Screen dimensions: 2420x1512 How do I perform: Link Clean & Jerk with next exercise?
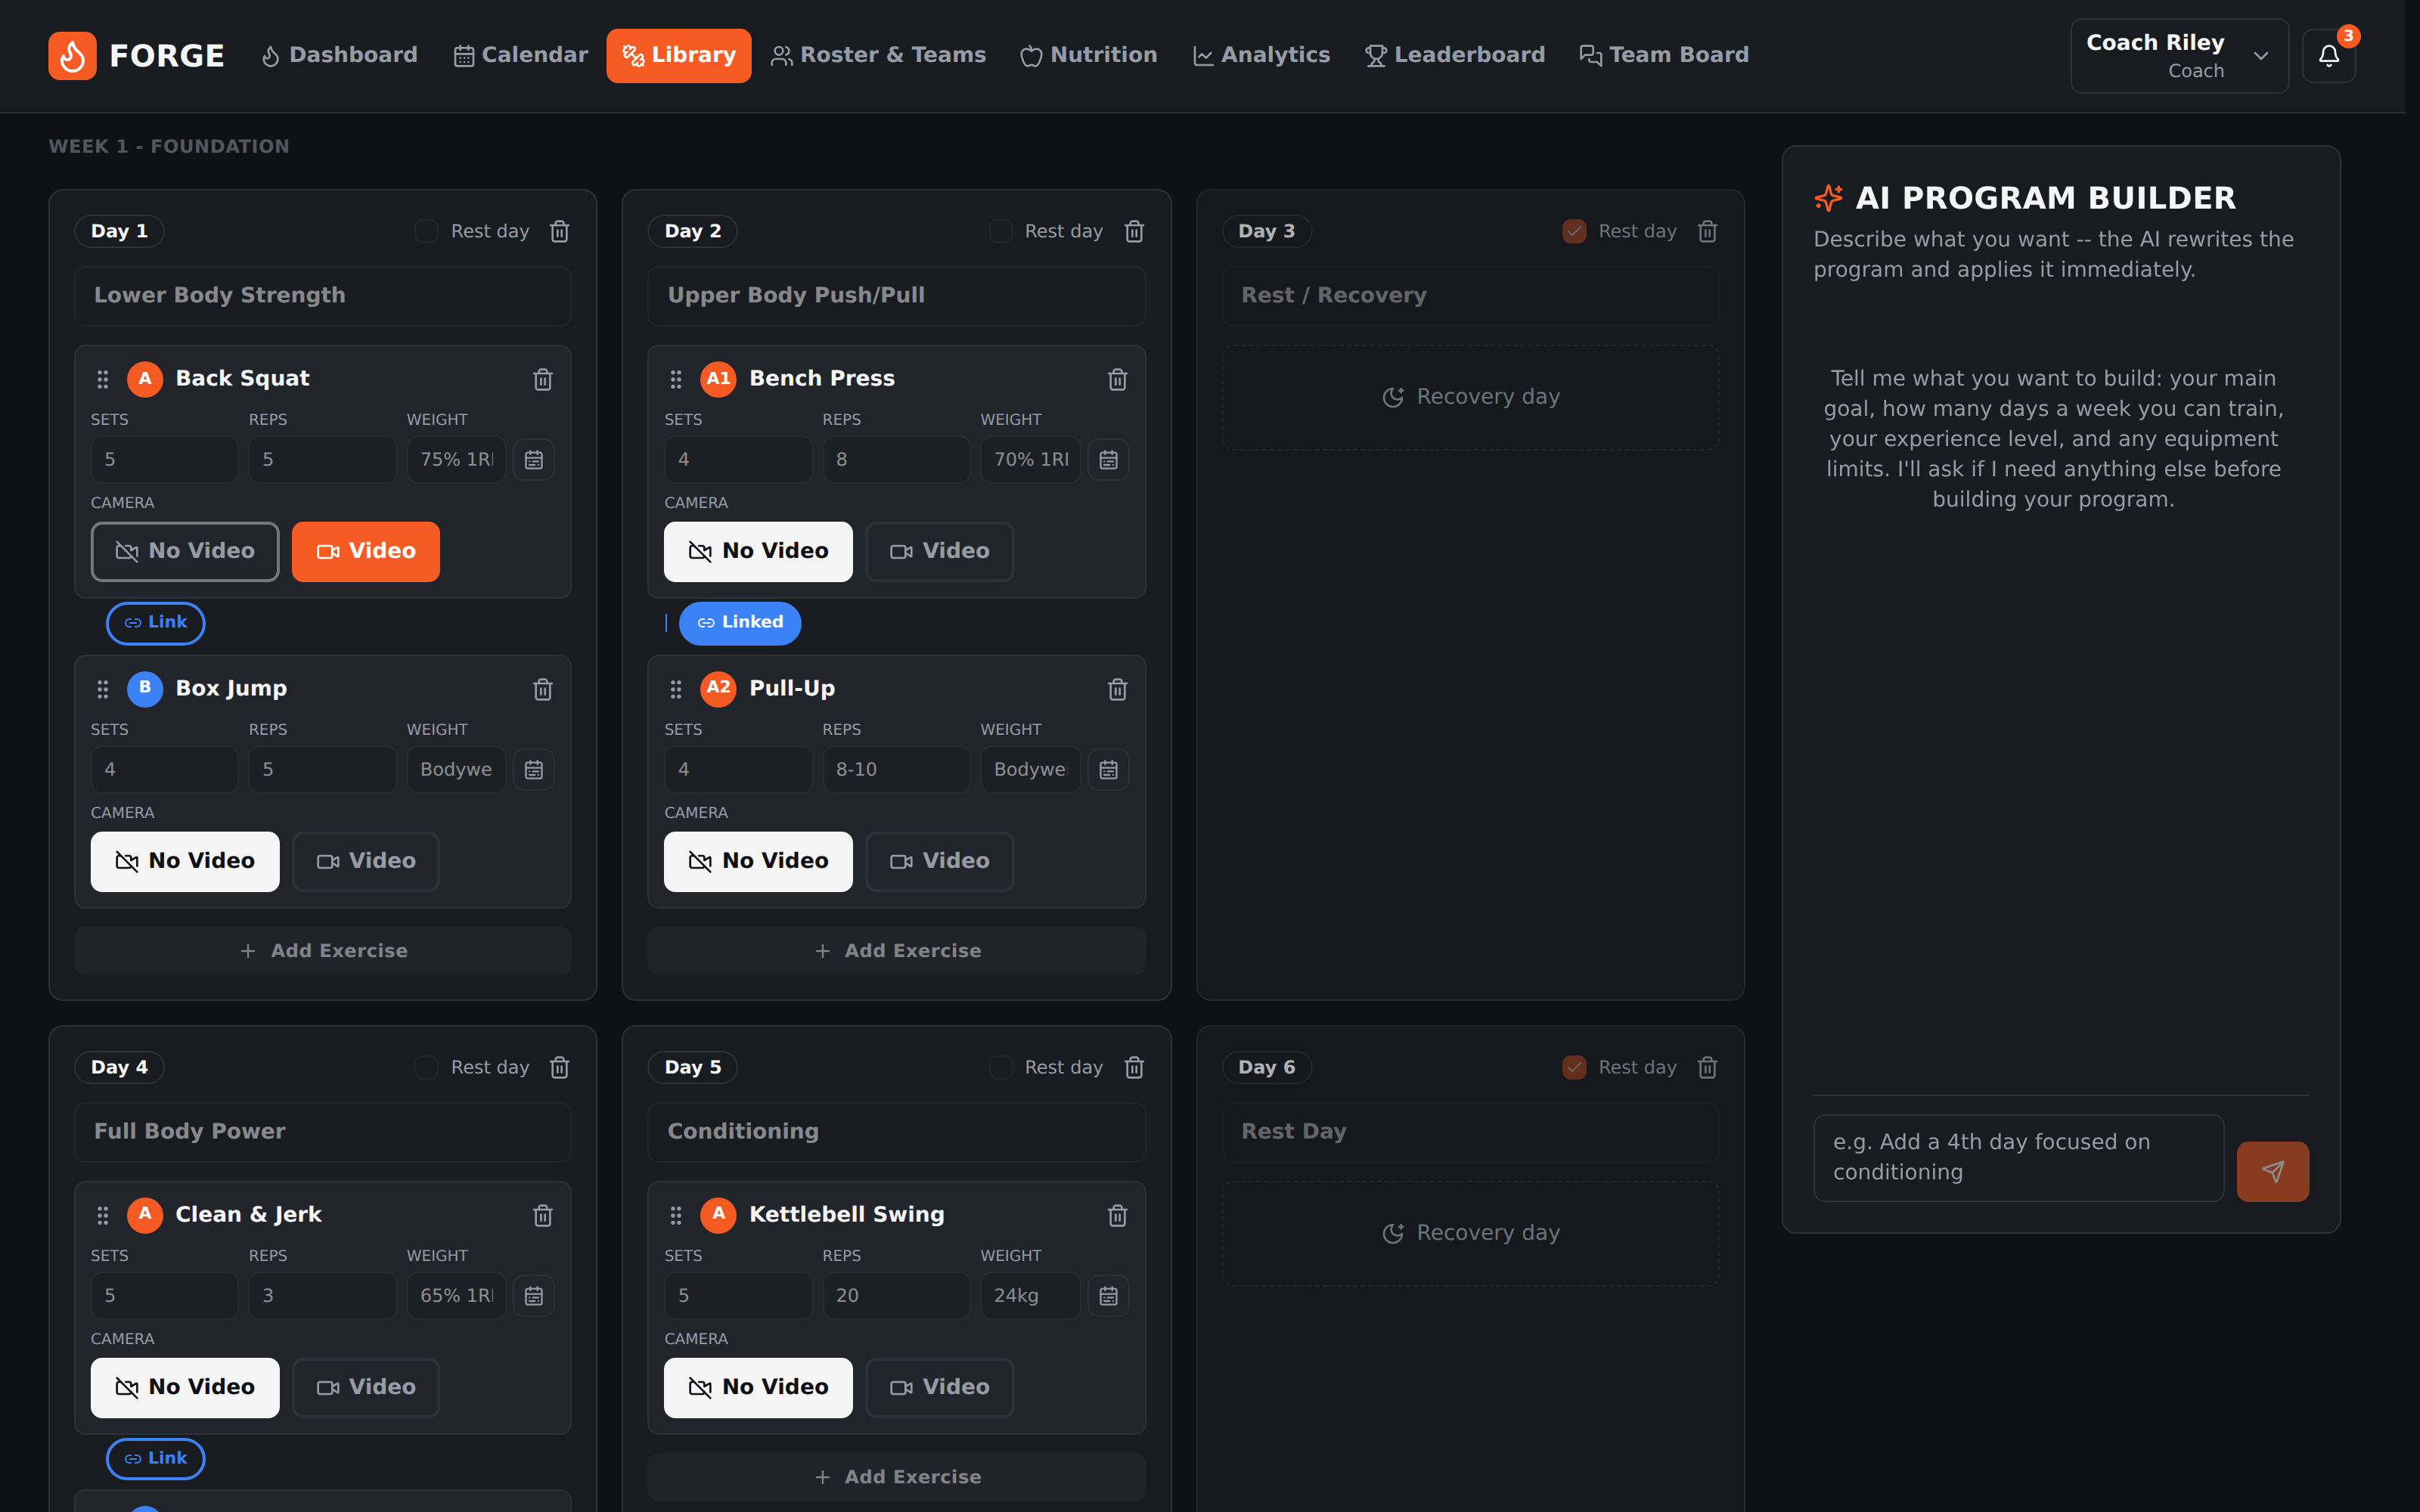[155, 1458]
